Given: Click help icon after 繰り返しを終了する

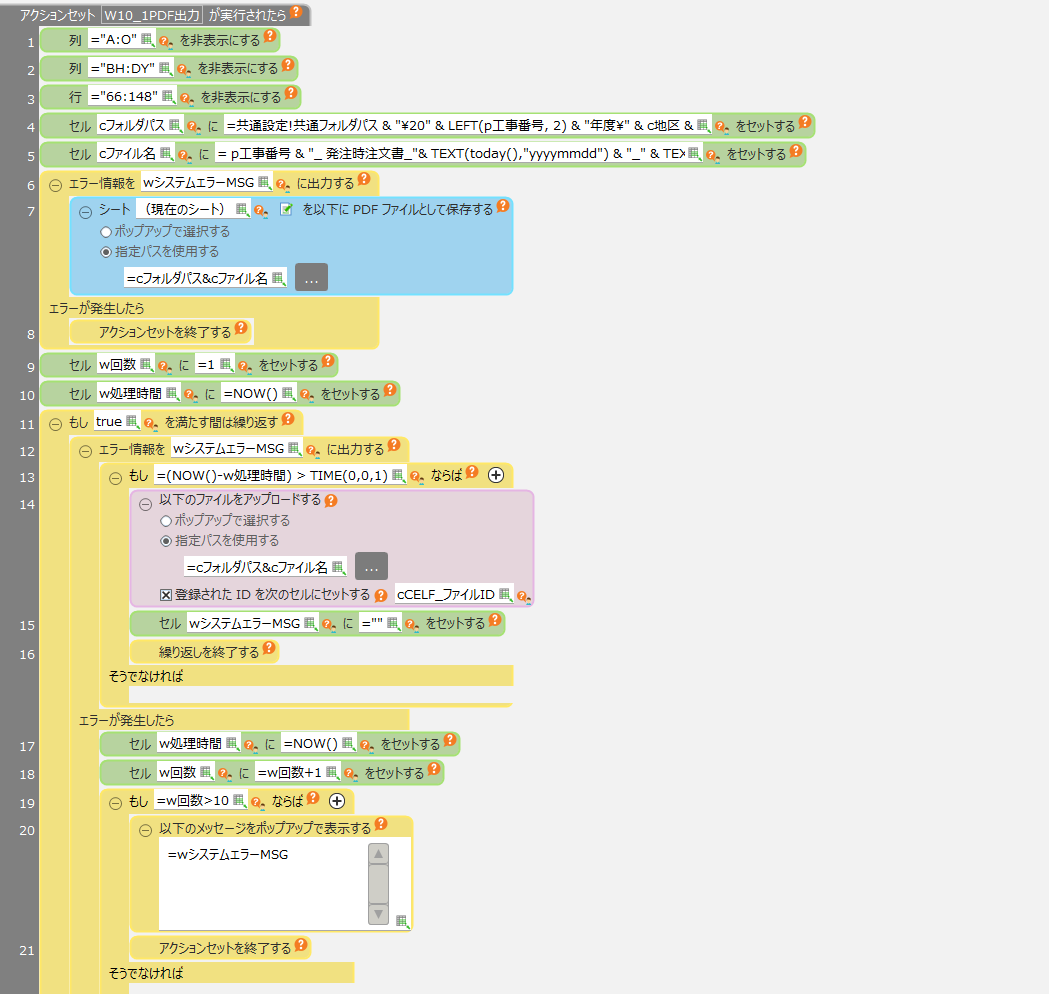Looking at the screenshot, I should pyautogui.click(x=268, y=650).
